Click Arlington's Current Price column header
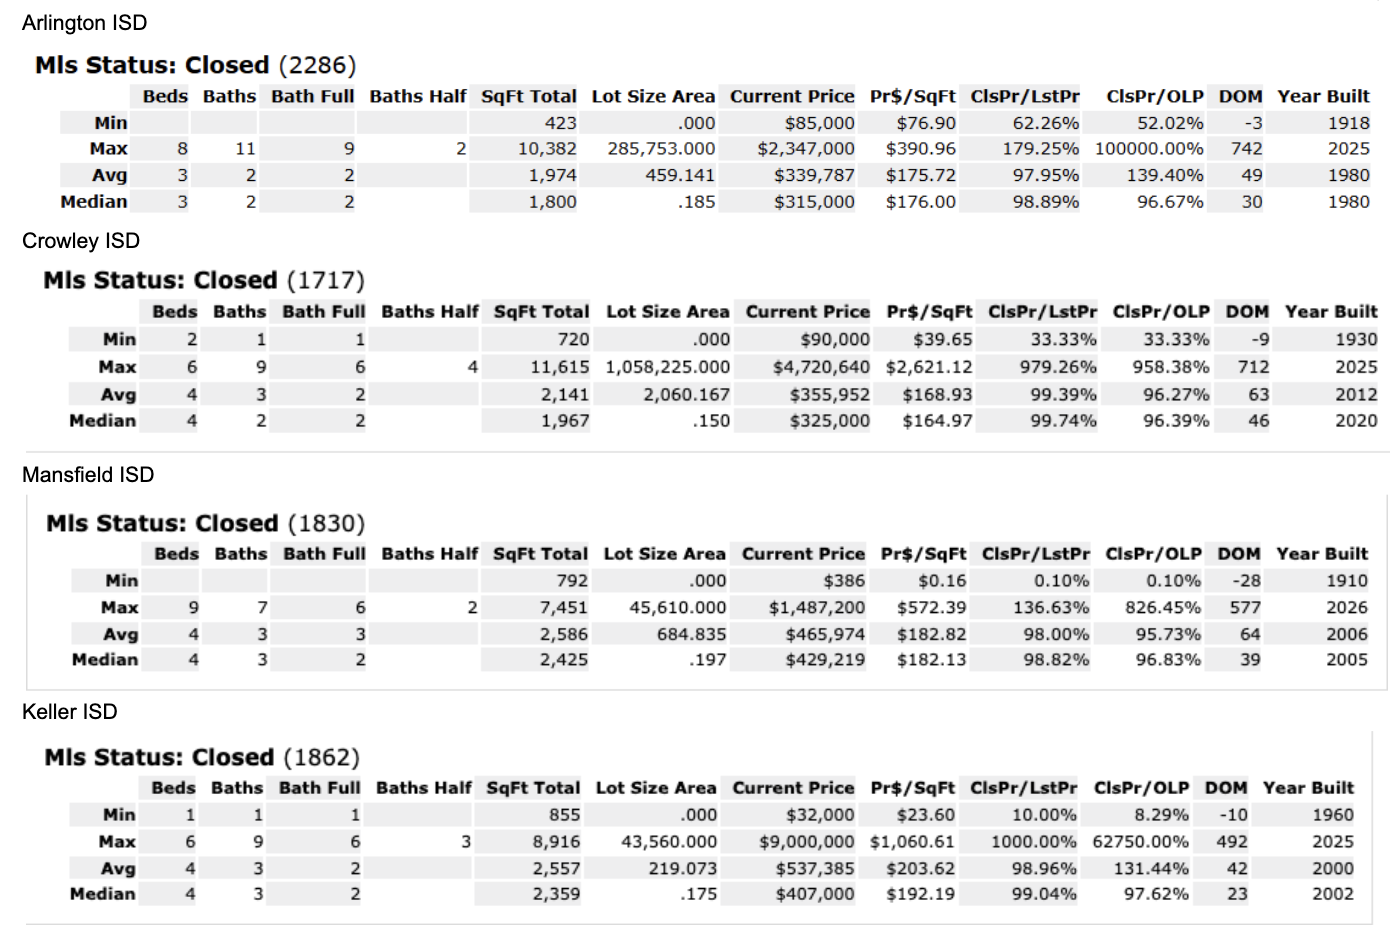The image size is (1390, 944). point(792,97)
